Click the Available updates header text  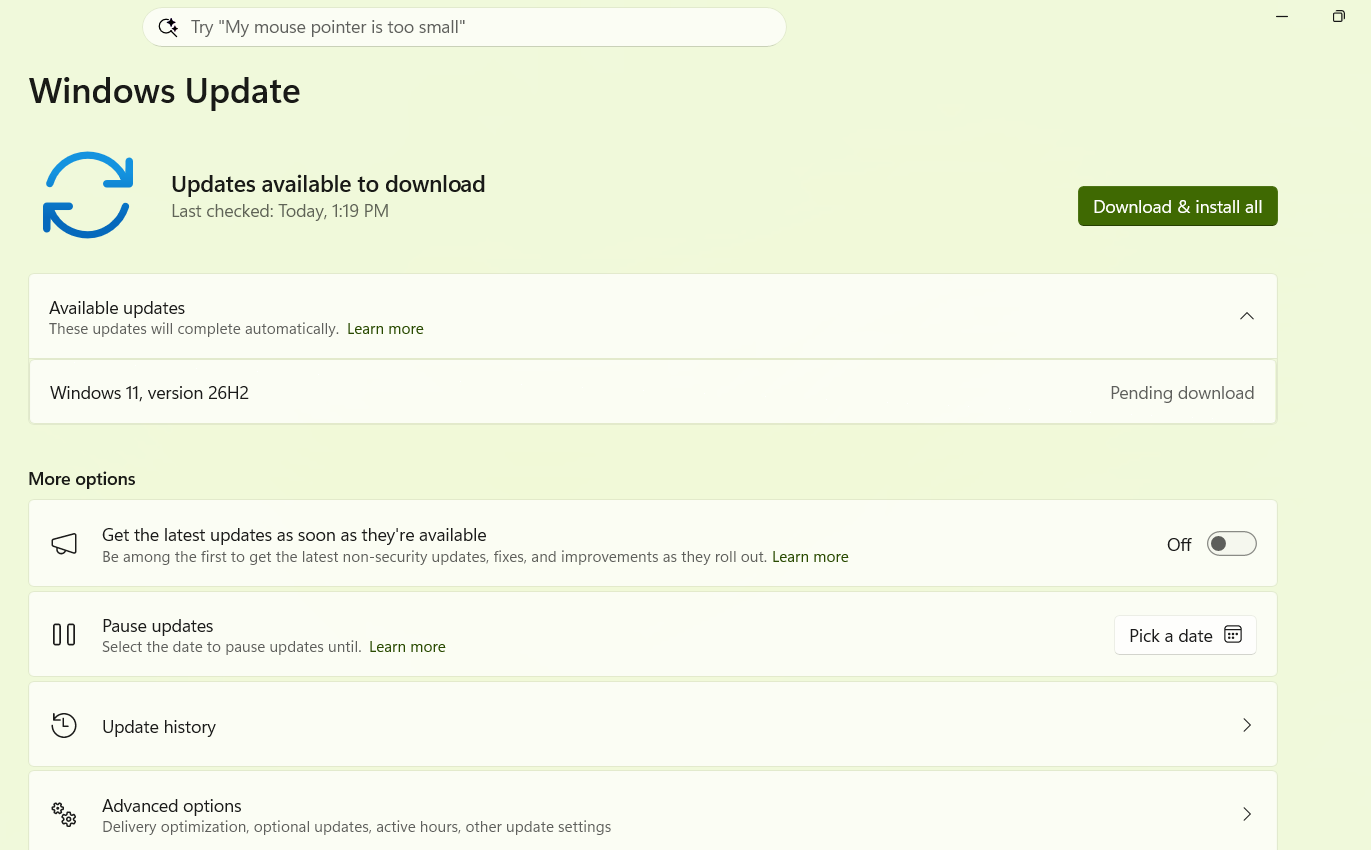point(117,308)
